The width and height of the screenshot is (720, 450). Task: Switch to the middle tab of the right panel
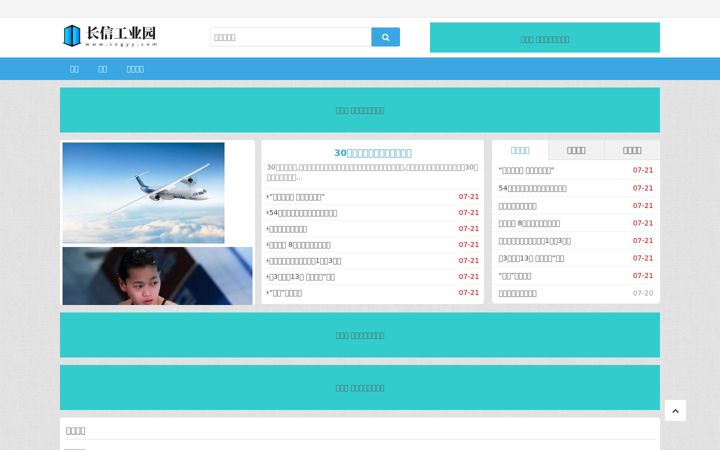[576, 150]
